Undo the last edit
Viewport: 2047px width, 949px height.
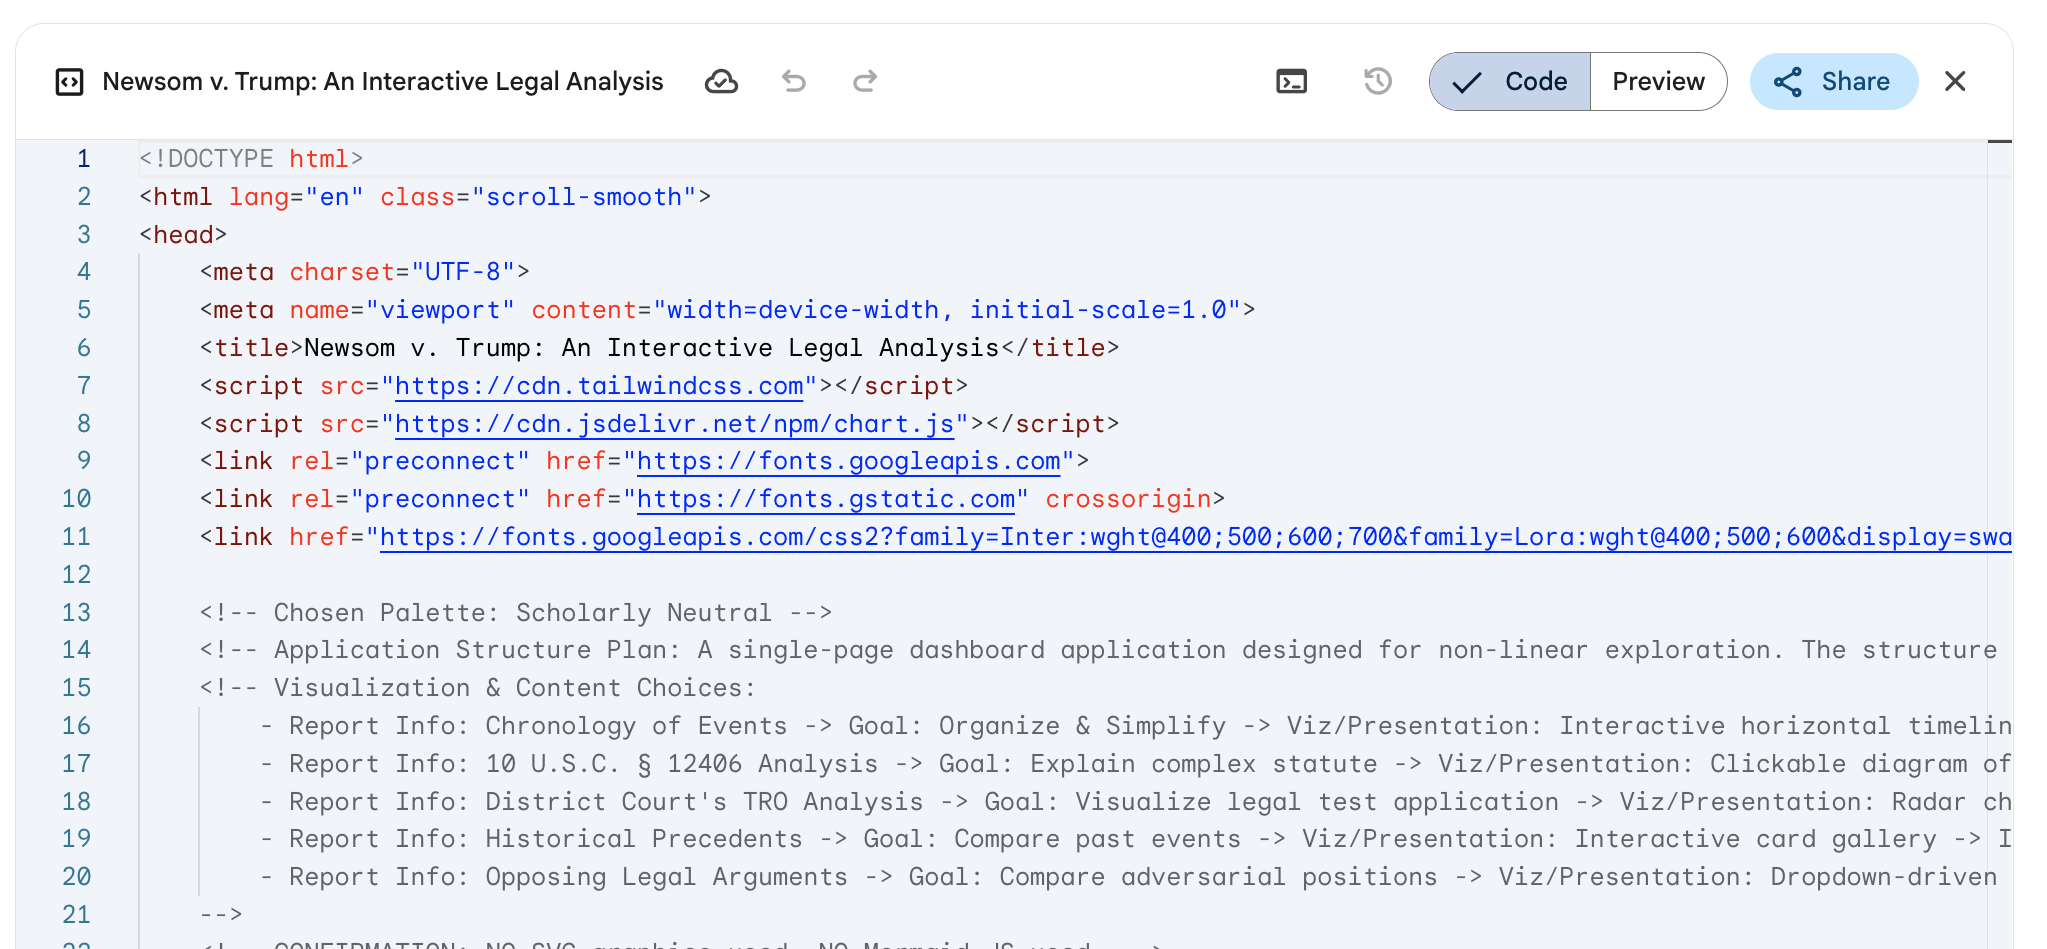(794, 82)
